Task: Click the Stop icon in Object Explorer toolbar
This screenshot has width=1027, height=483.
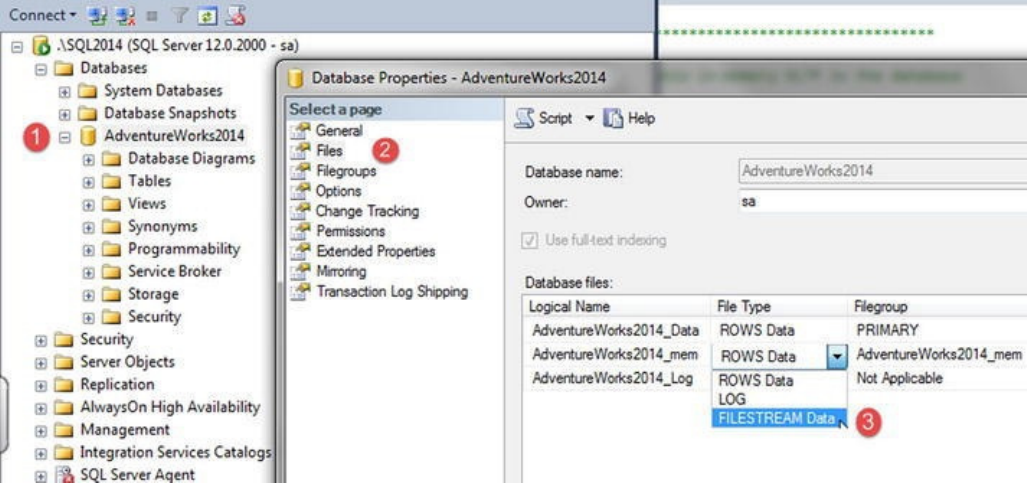Action: click(150, 16)
